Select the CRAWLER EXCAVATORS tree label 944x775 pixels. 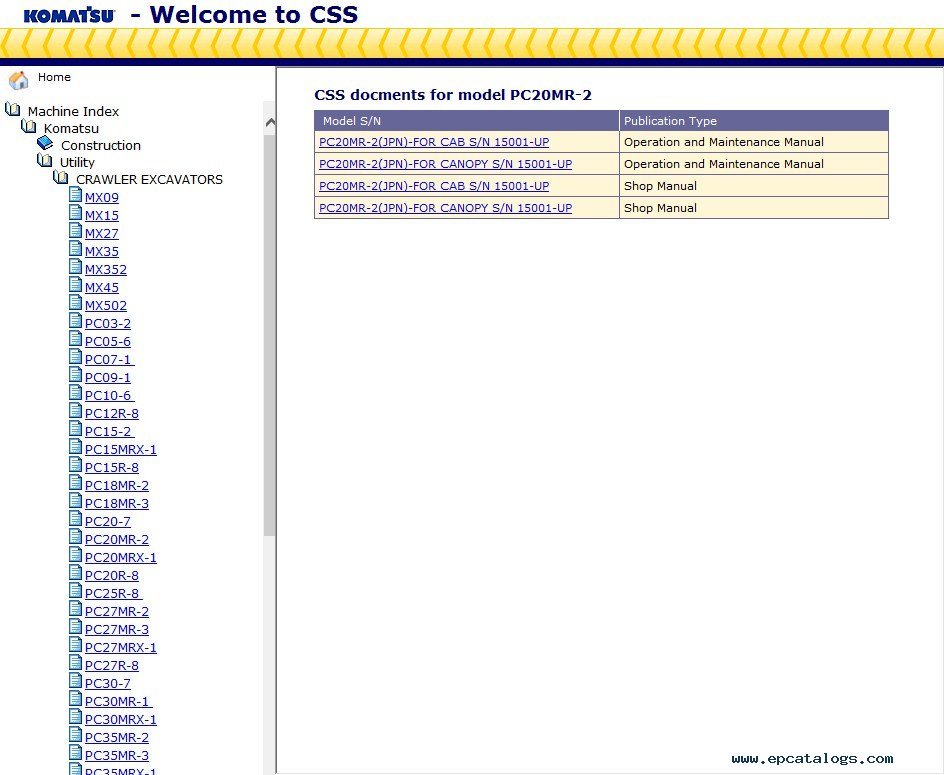149,179
